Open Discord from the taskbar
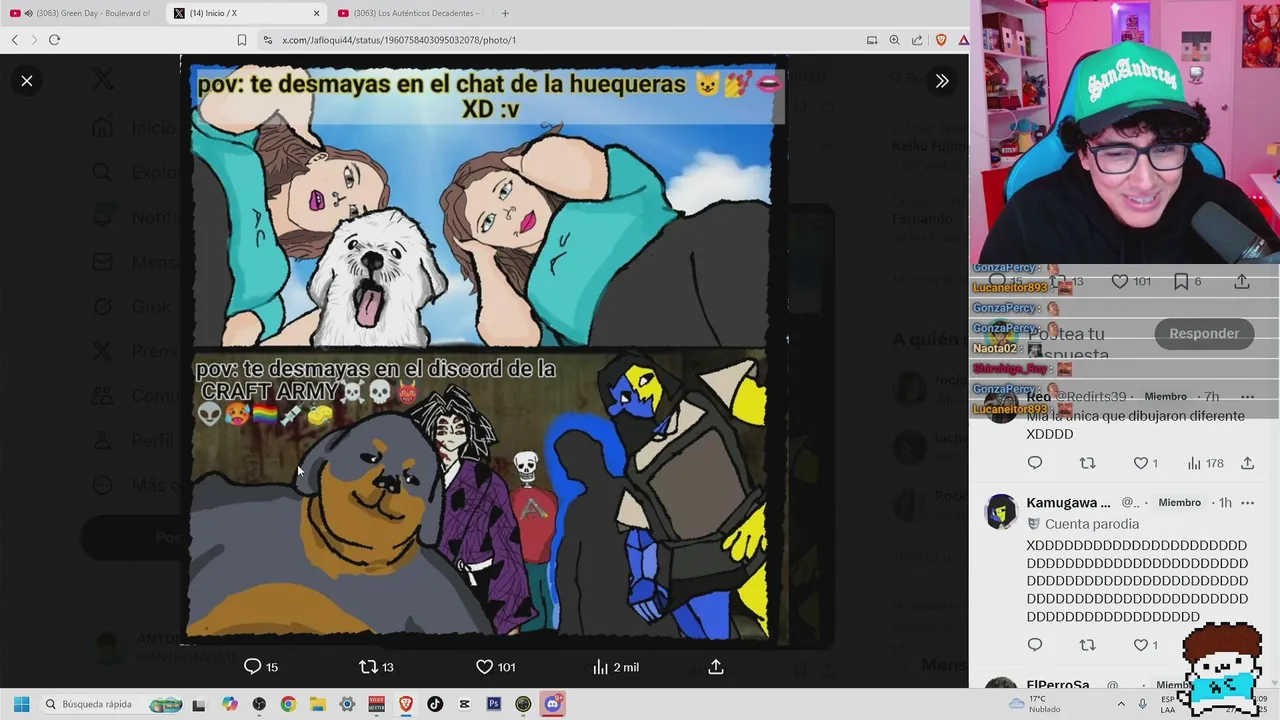 pos(553,704)
